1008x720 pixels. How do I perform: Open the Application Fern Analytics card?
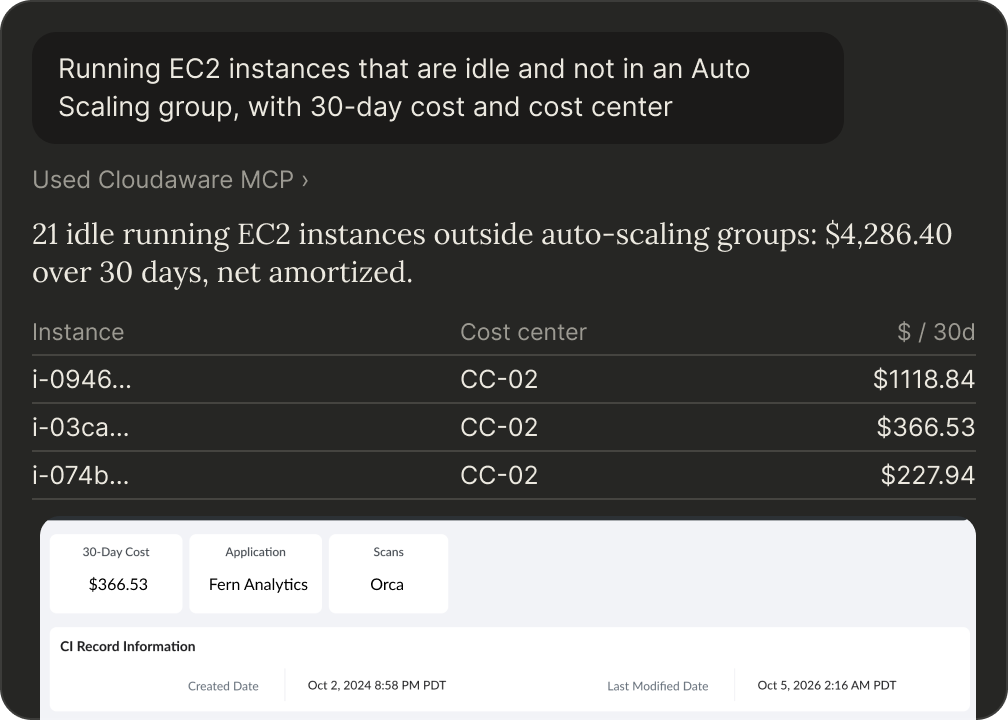(256, 573)
